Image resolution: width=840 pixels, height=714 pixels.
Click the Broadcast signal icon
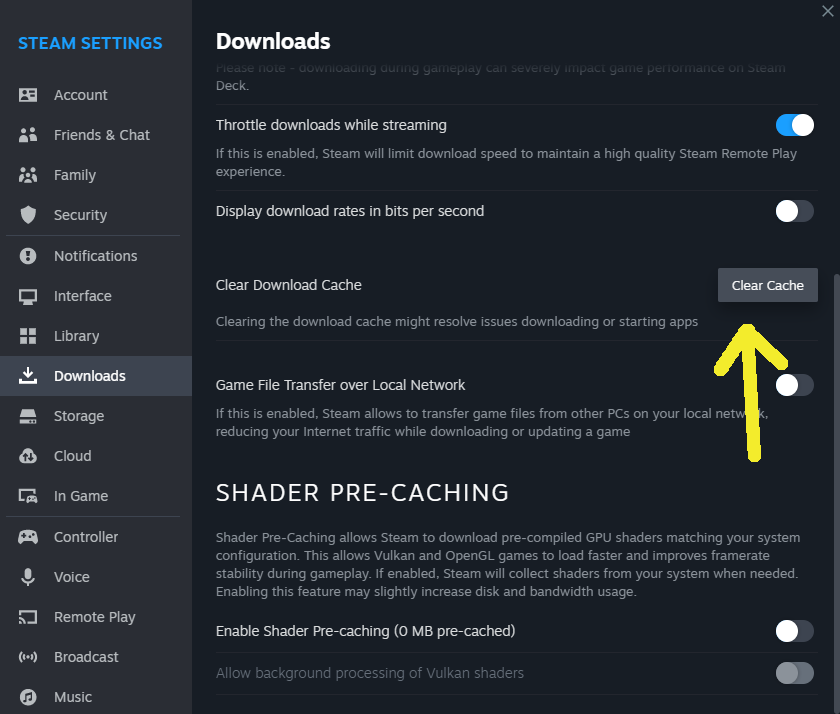tap(28, 657)
